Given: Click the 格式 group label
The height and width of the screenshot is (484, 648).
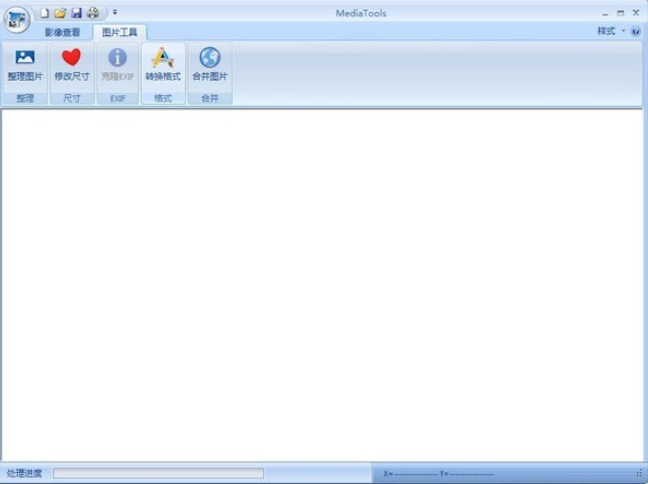Looking at the screenshot, I should click(163, 98).
